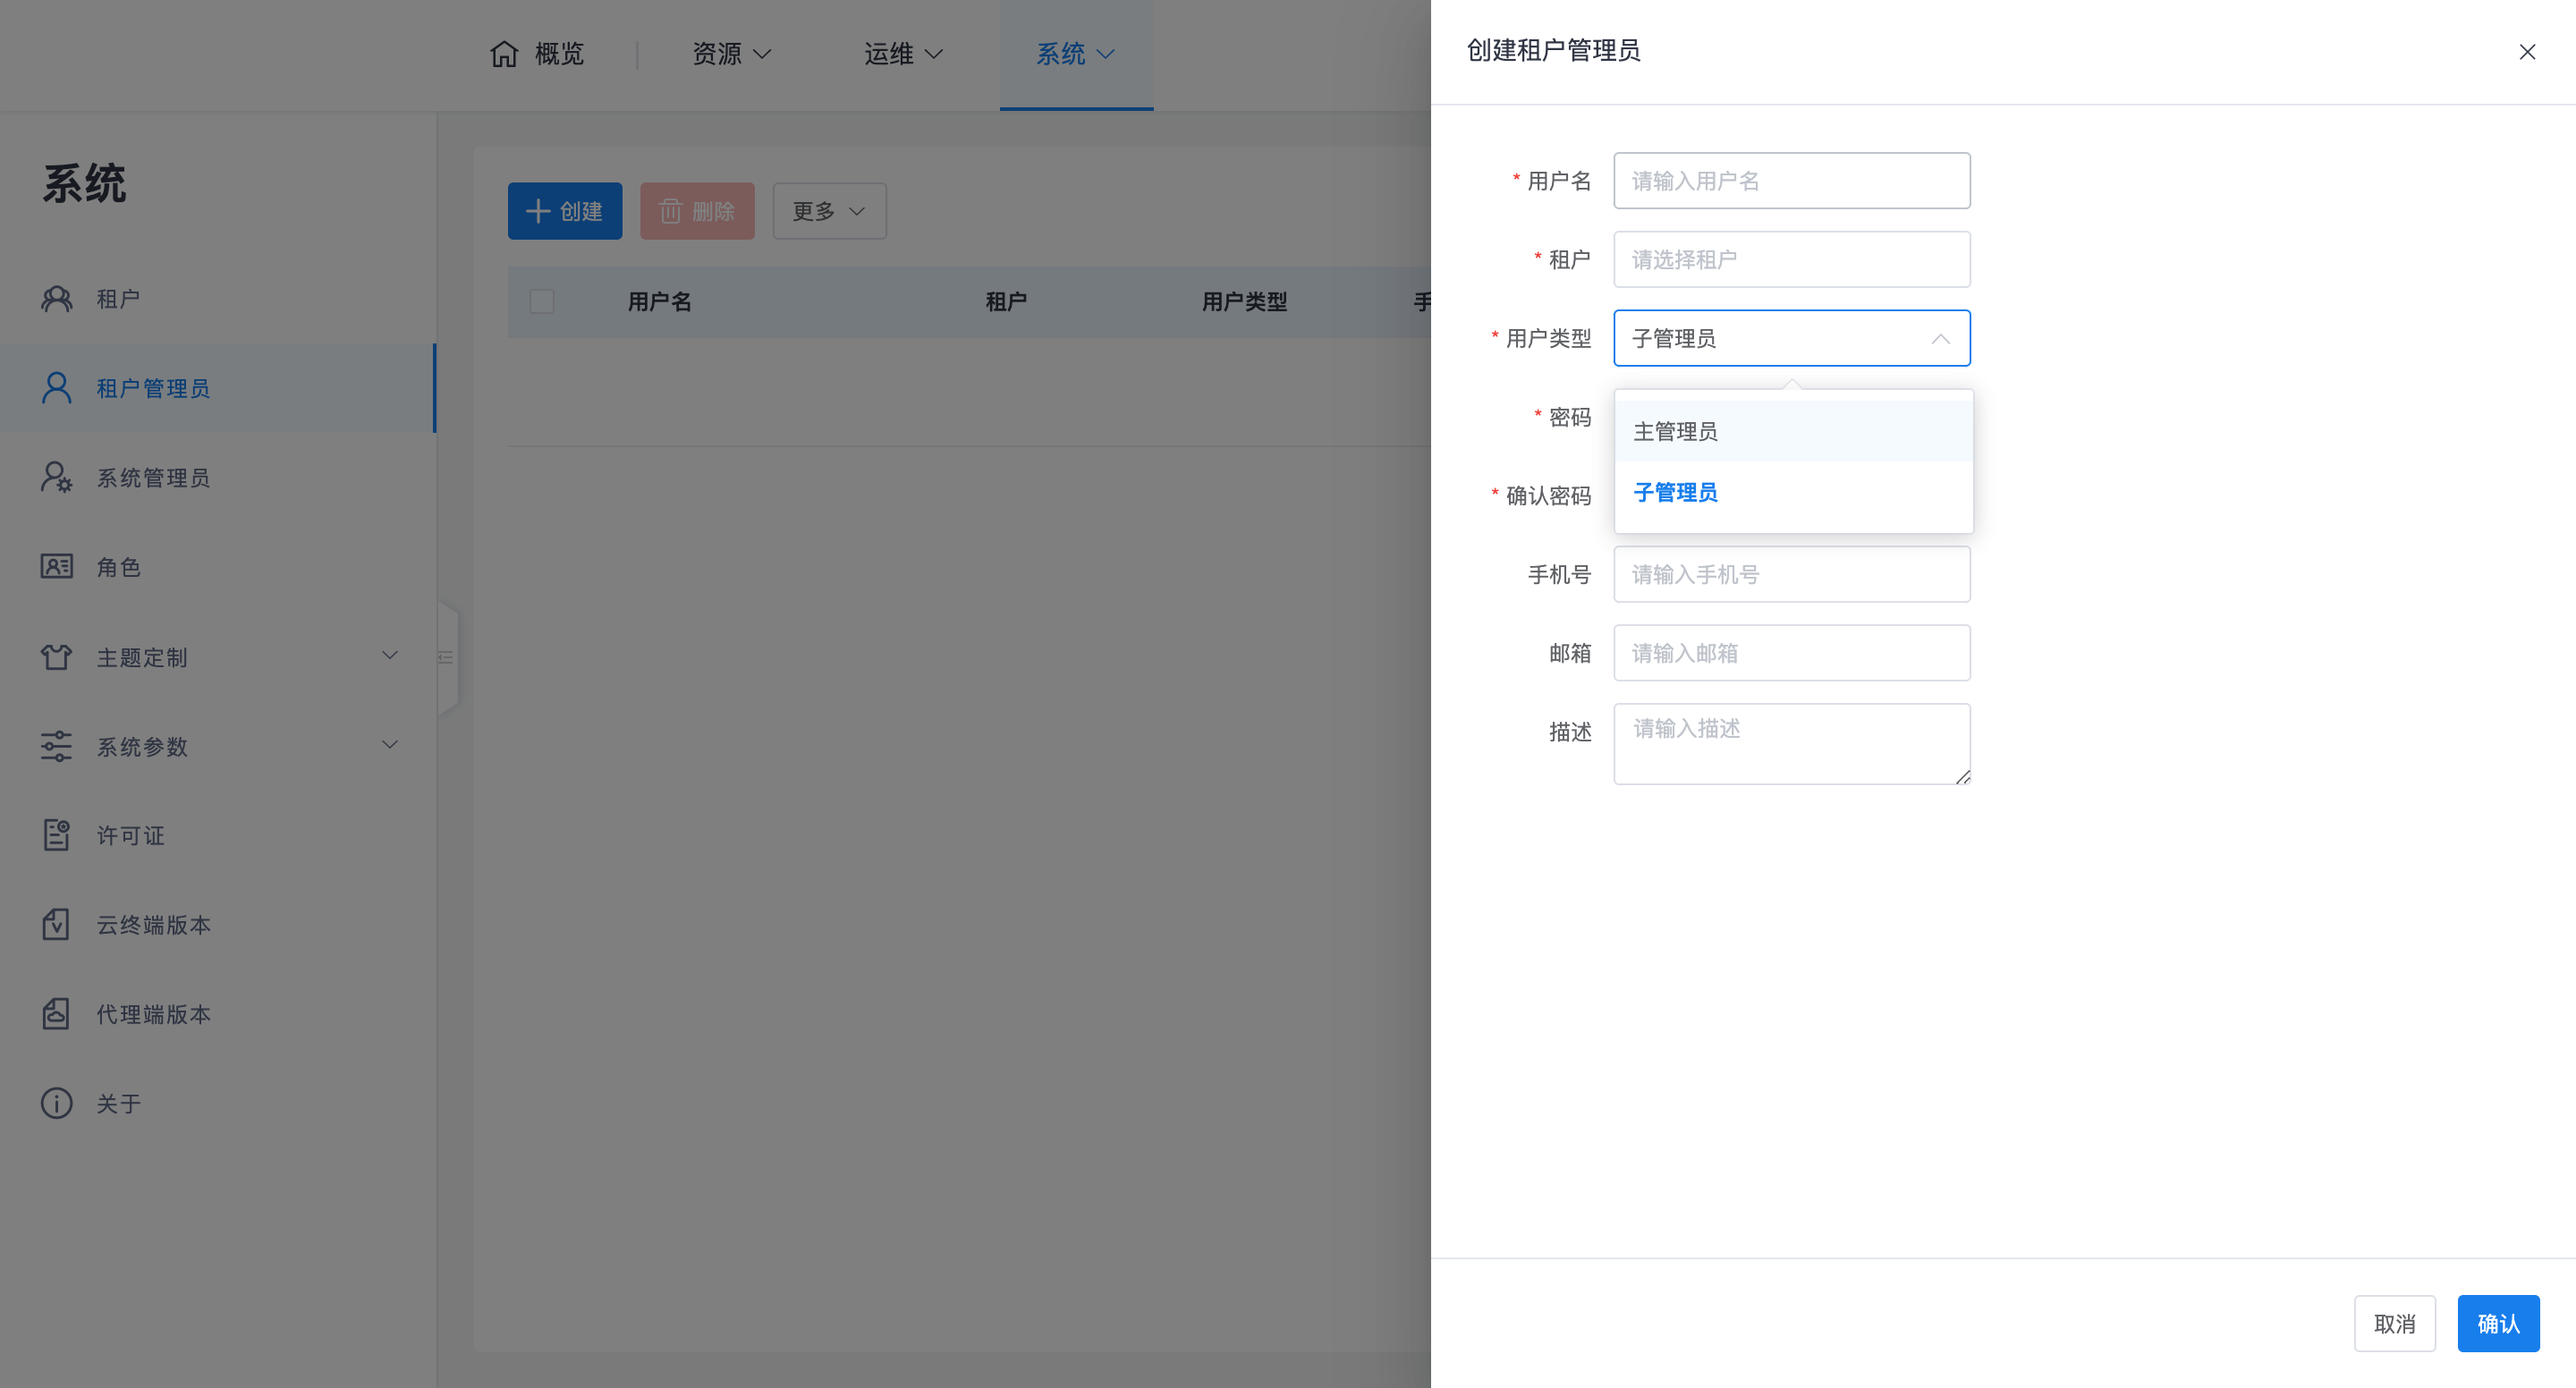The height and width of the screenshot is (1388, 2576).
Task: Click the 系统管理员 gear-user icon
Action: coord(57,477)
